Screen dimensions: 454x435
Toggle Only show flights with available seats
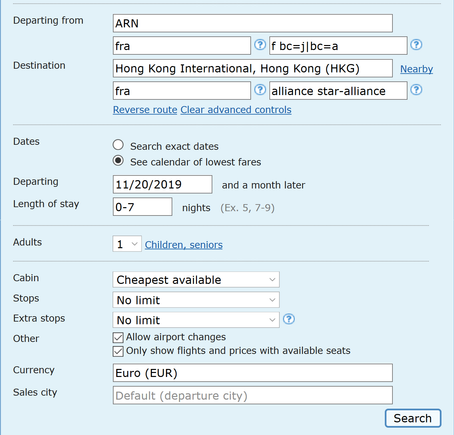(118, 351)
